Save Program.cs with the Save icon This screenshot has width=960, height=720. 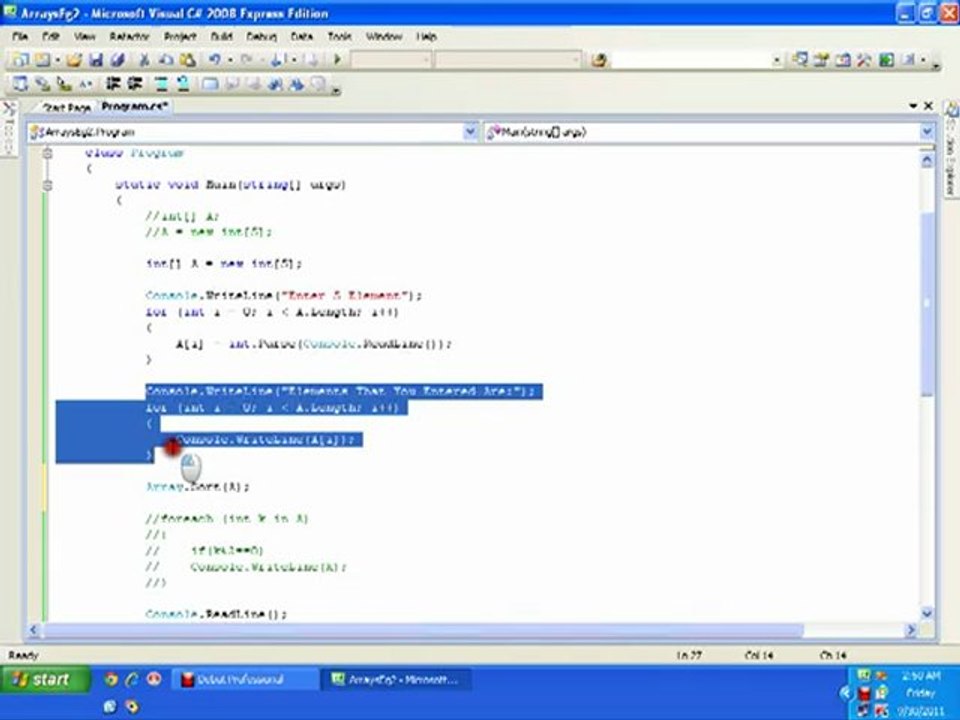(x=96, y=59)
